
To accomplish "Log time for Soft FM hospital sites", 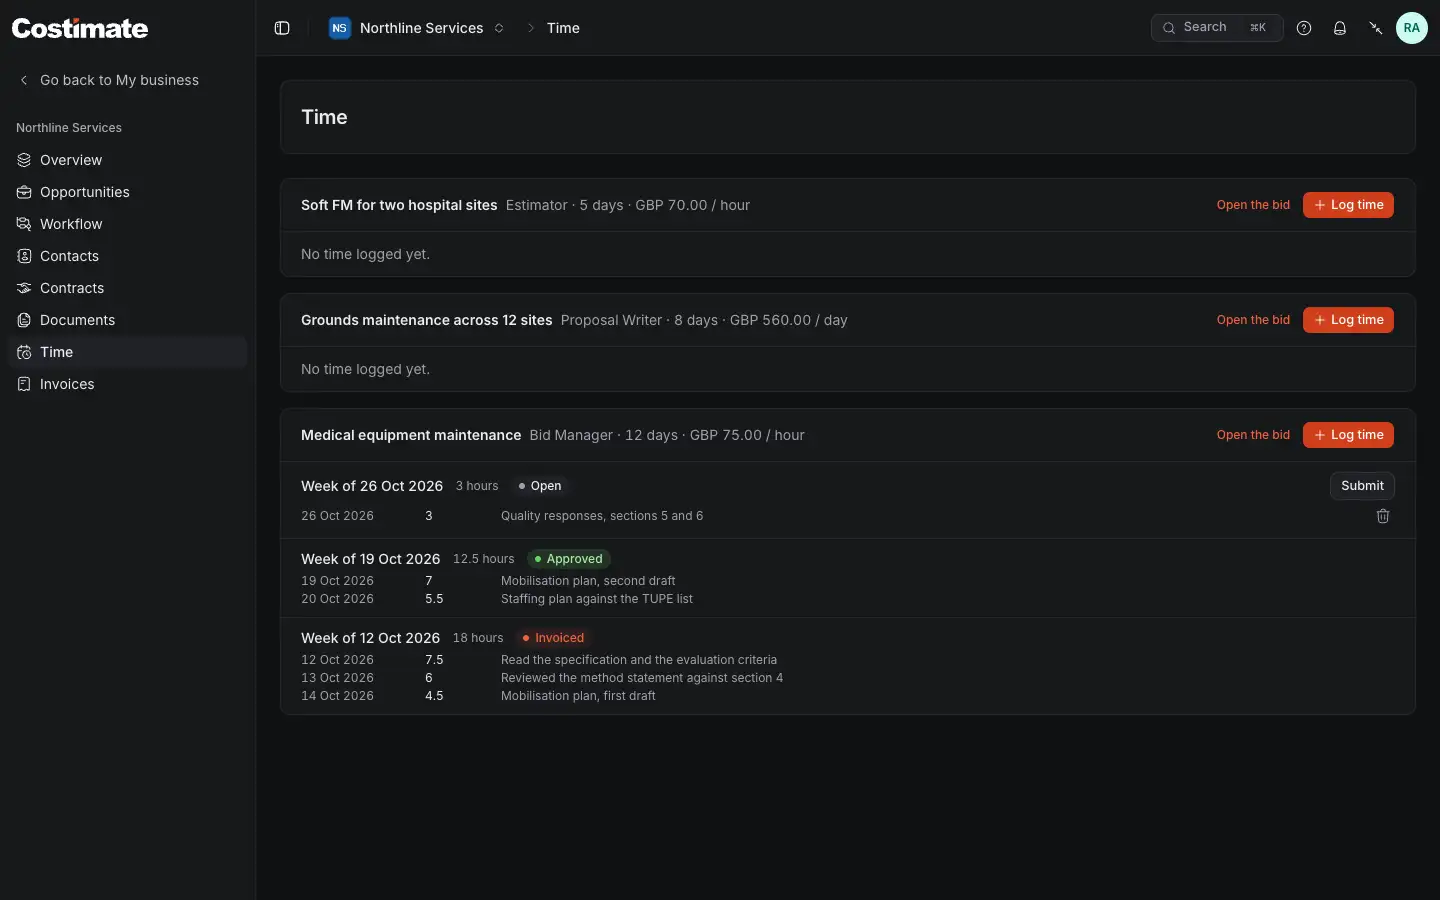I will pos(1348,205).
